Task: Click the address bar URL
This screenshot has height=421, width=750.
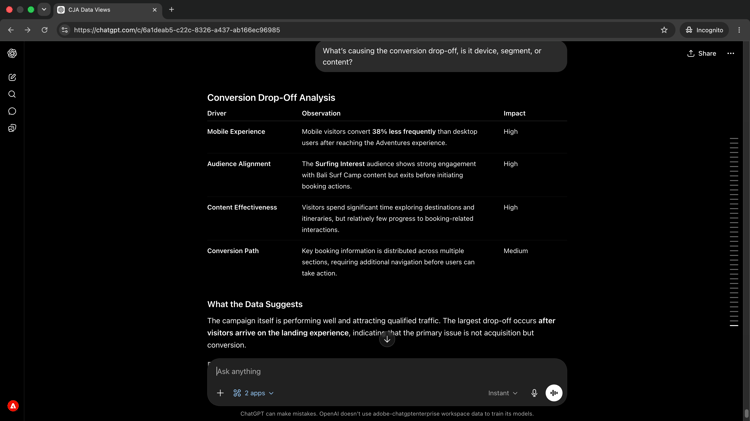Action: coord(177,30)
